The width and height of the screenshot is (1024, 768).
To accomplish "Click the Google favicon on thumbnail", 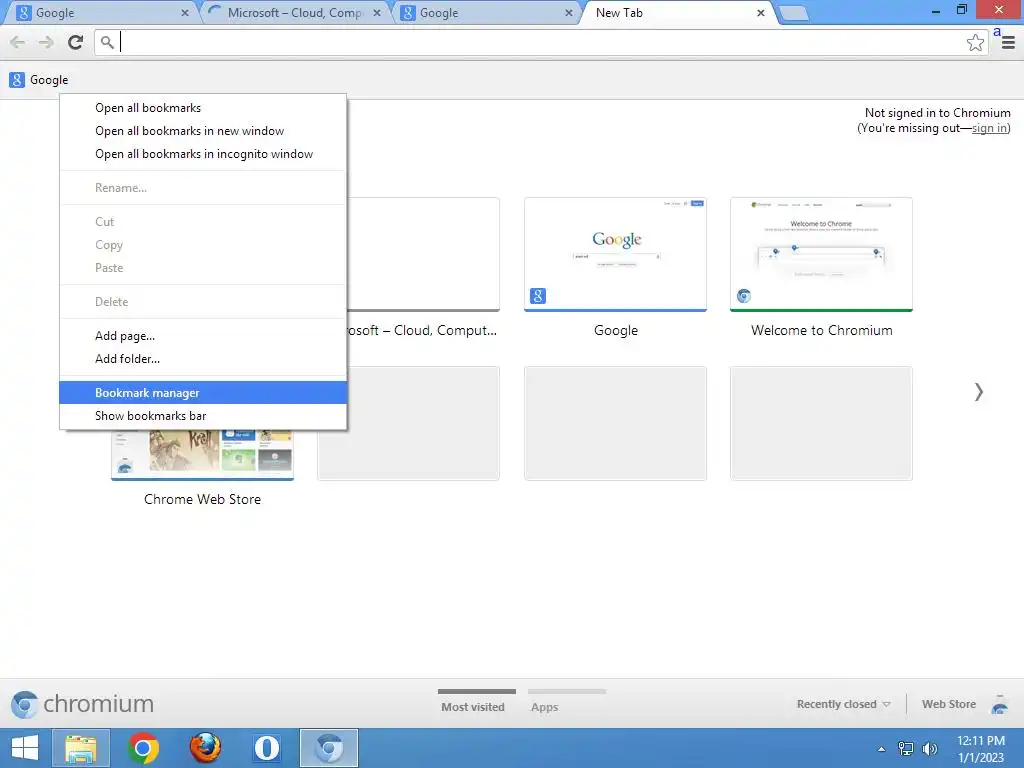I will coord(537,296).
